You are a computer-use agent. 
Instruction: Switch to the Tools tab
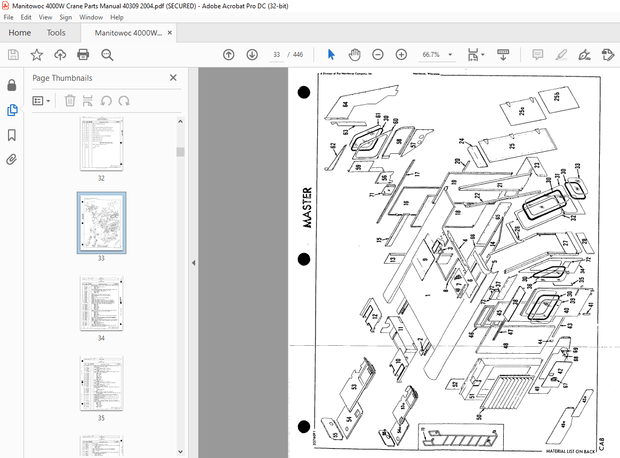pos(56,33)
